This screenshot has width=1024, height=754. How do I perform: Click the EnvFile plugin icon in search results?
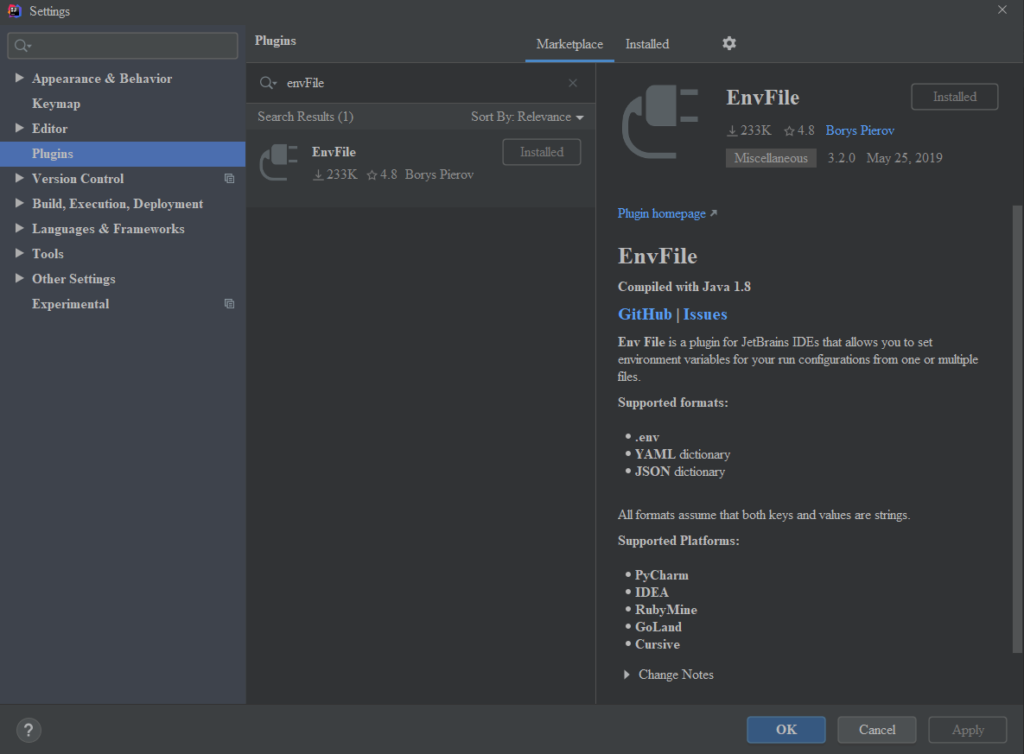click(279, 162)
